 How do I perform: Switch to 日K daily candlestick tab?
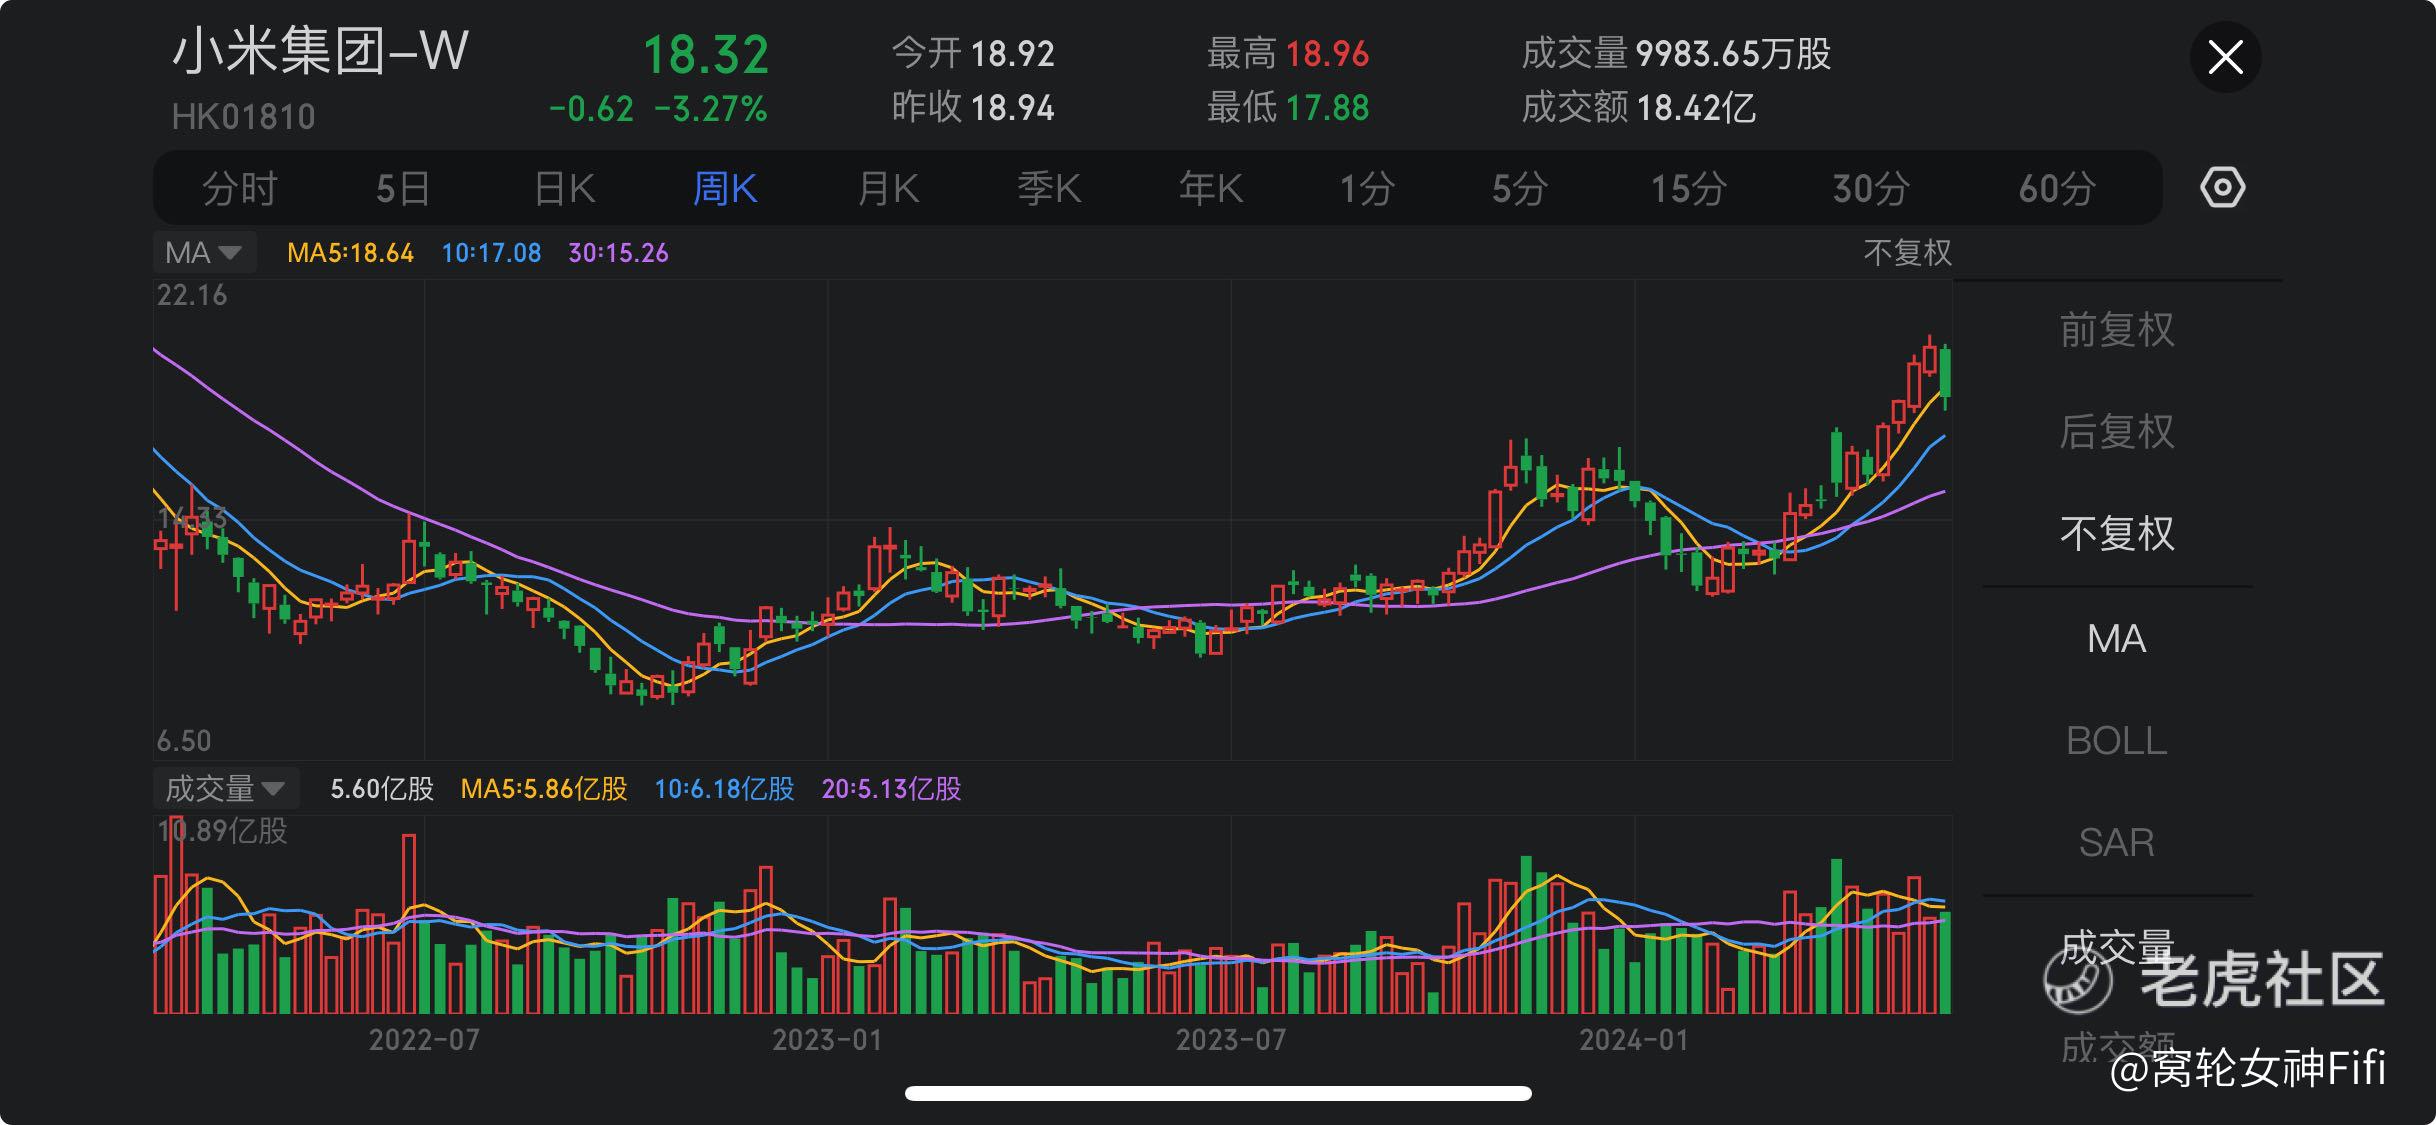tap(564, 189)
